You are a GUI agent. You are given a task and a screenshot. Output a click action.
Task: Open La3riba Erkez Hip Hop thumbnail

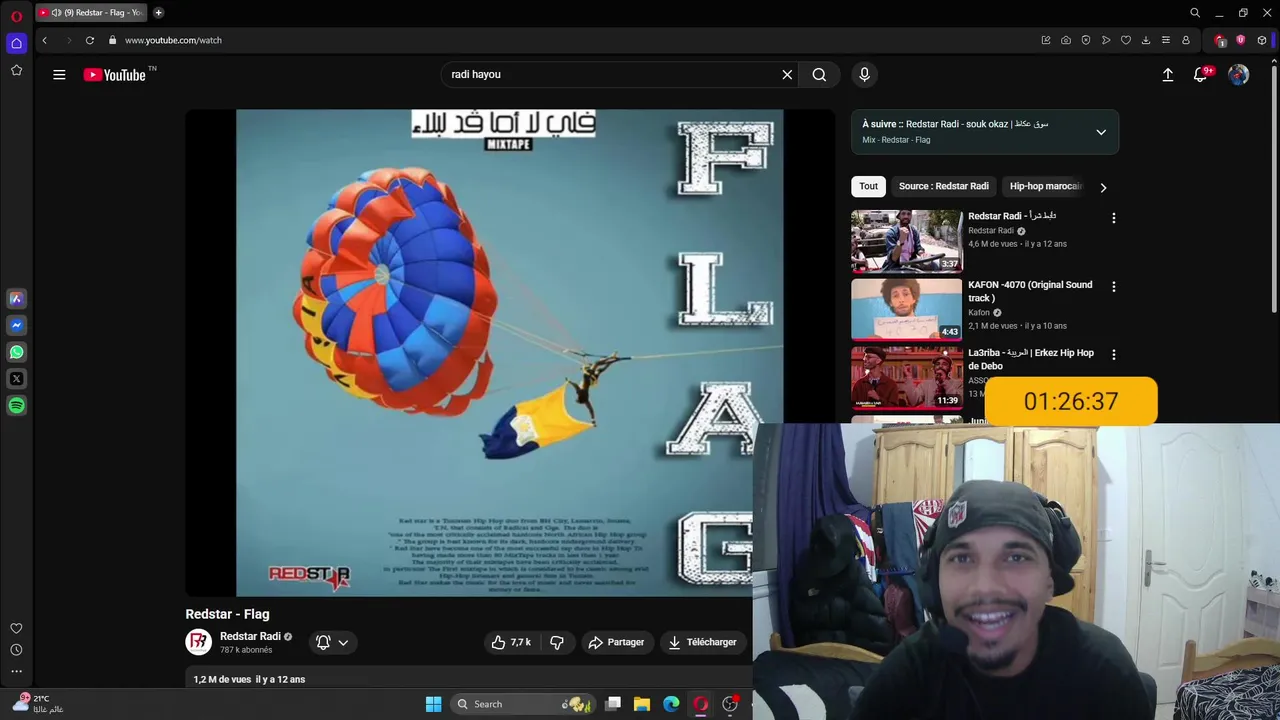[x=907, y=377]
